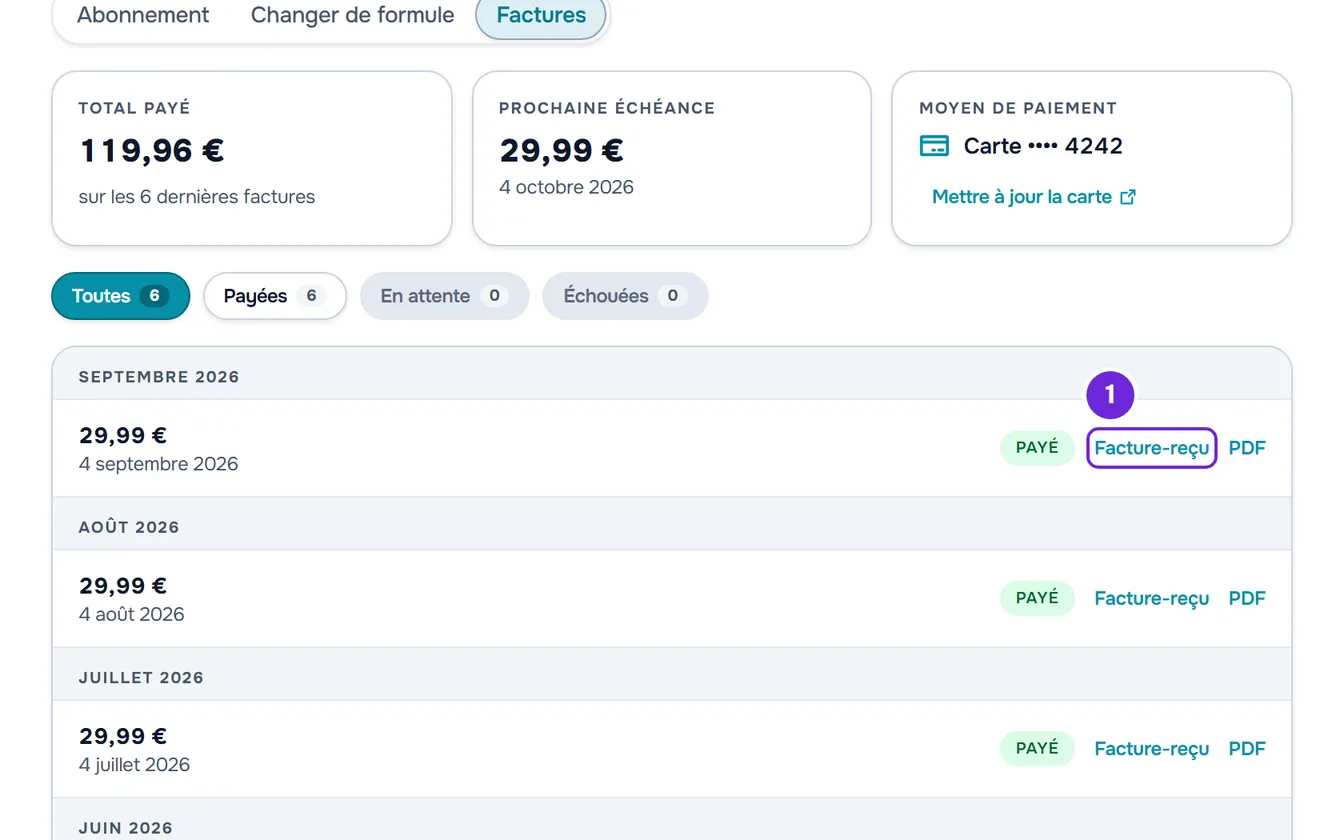Filter invoices by Payées

coord(275,296)
